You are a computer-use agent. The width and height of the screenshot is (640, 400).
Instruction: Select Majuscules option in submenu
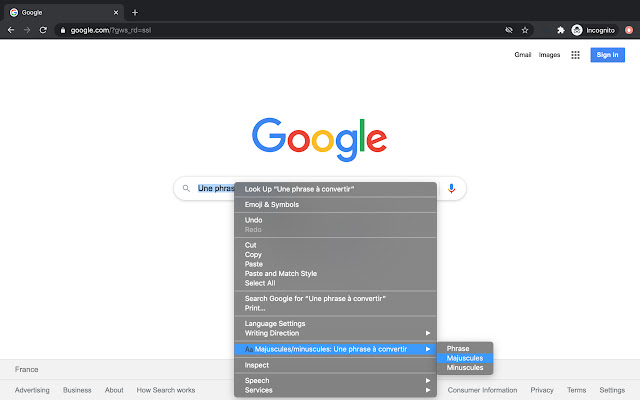pos(465,358)
